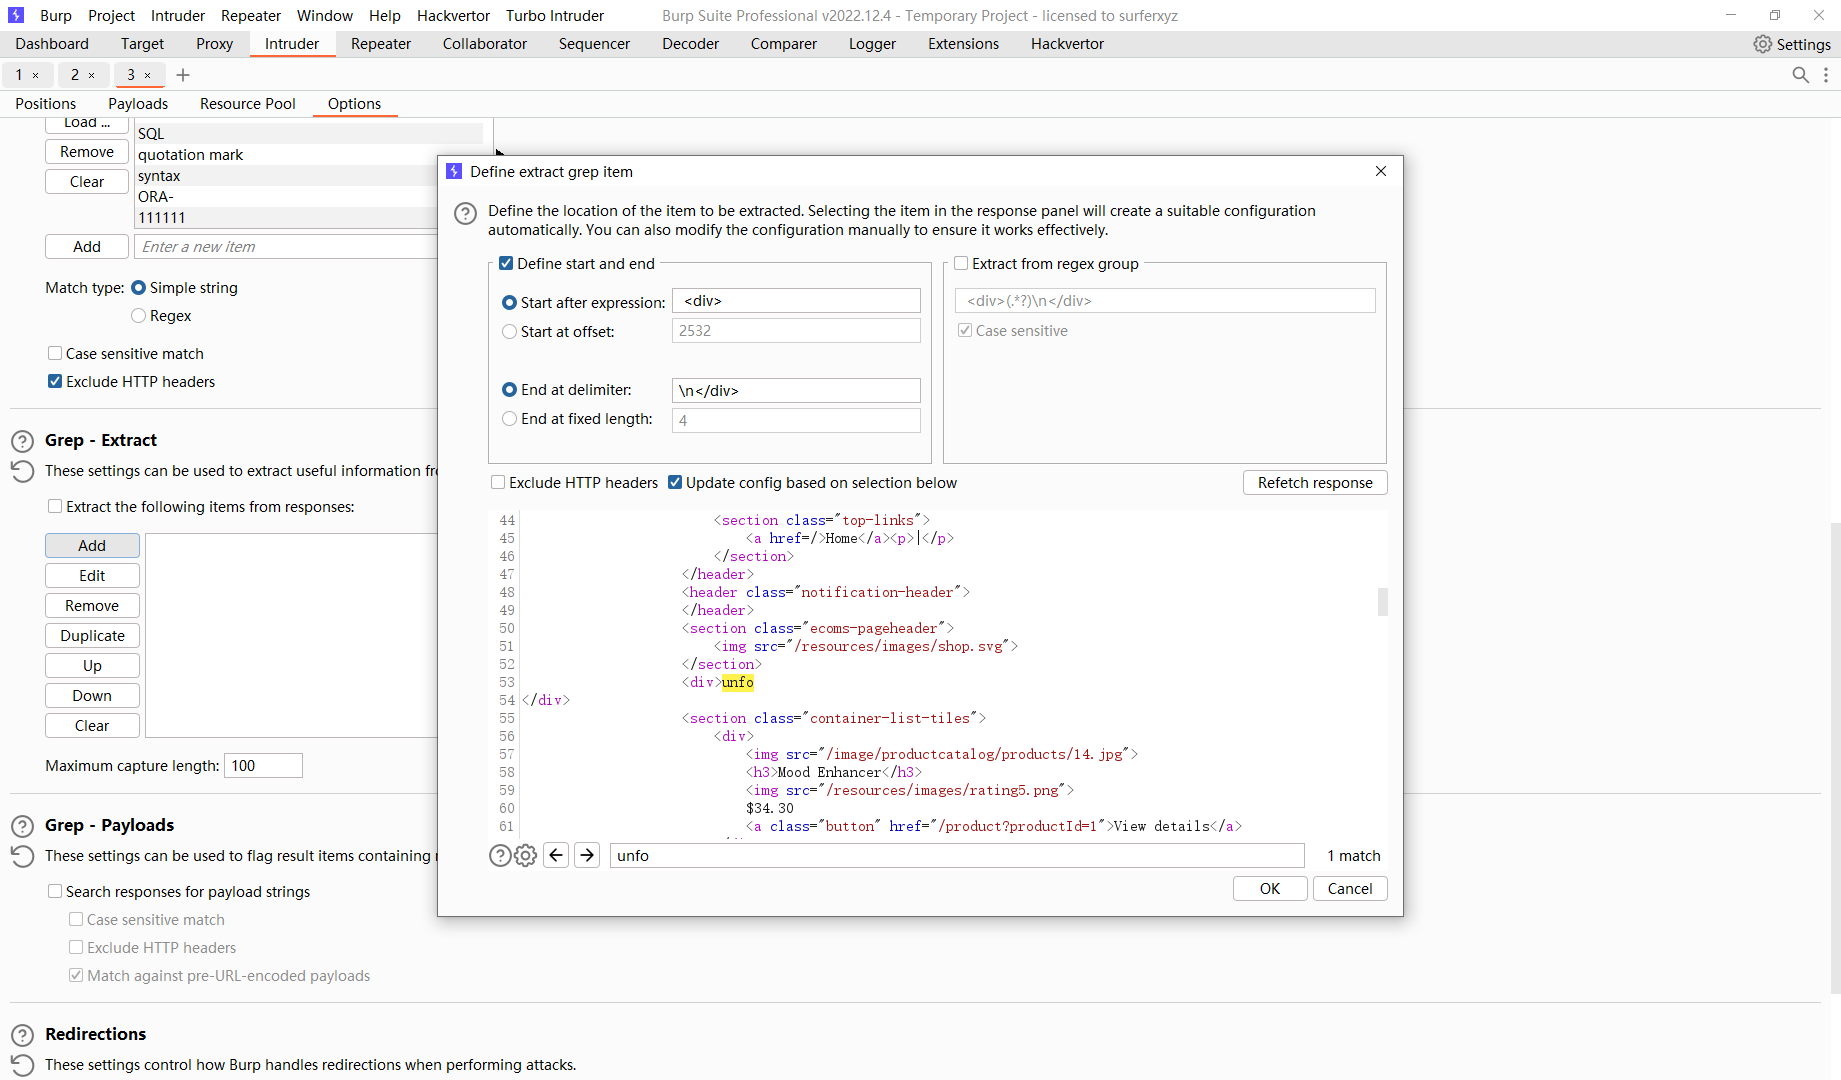Open the Resource Pool sub-tab
The height and width of the screenshot is (1080, 1841).
(x=248, y=104)
